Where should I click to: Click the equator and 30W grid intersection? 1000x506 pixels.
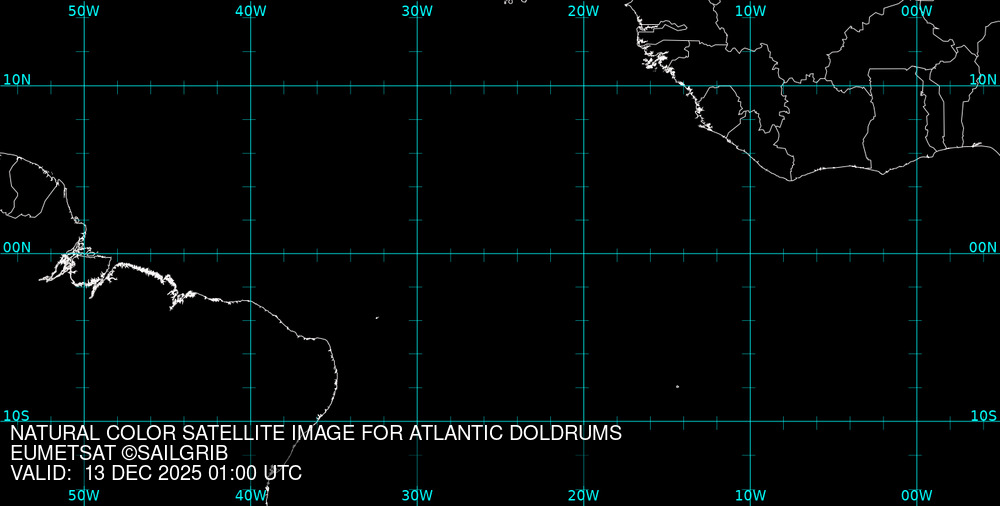click(417, 253)
